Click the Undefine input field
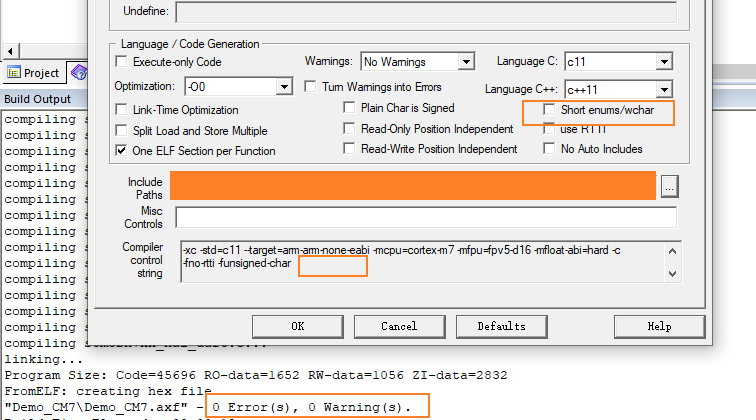The width and height of the screenshot is (756, 420). click(x=426, y=12)
